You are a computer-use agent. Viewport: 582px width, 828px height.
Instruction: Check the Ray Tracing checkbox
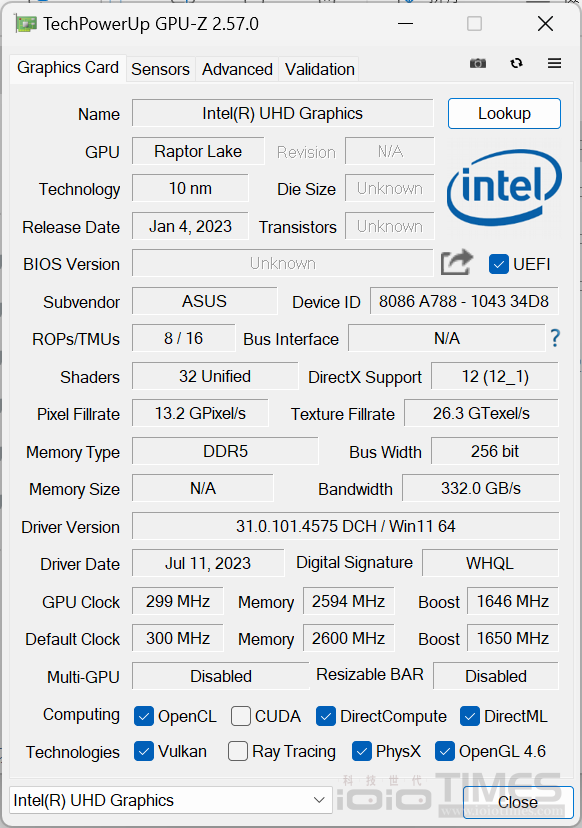(x=238, y=751)
